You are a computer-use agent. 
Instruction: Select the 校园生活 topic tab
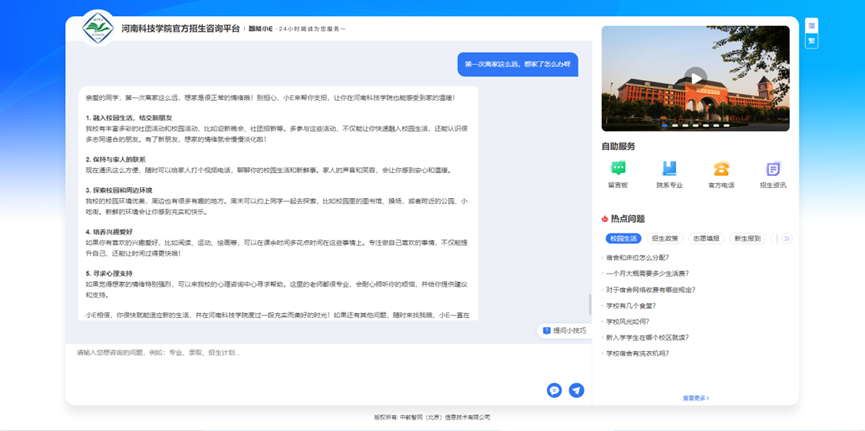pyautogui.click(x=623, y=239)
